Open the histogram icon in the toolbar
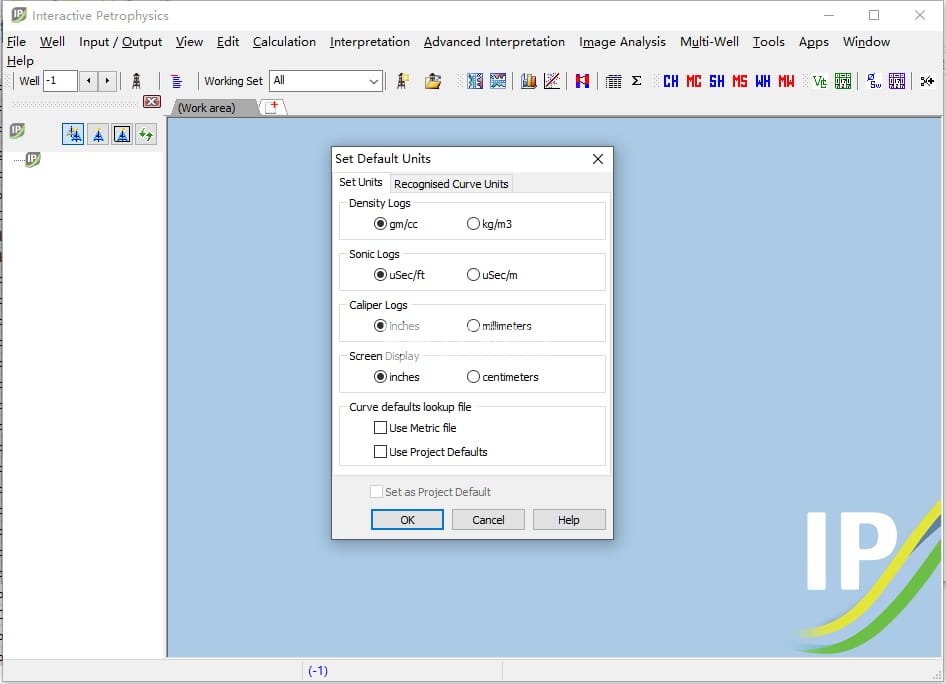Image resolution: width=946 pixels, height=684 pixels. point(529,81)
